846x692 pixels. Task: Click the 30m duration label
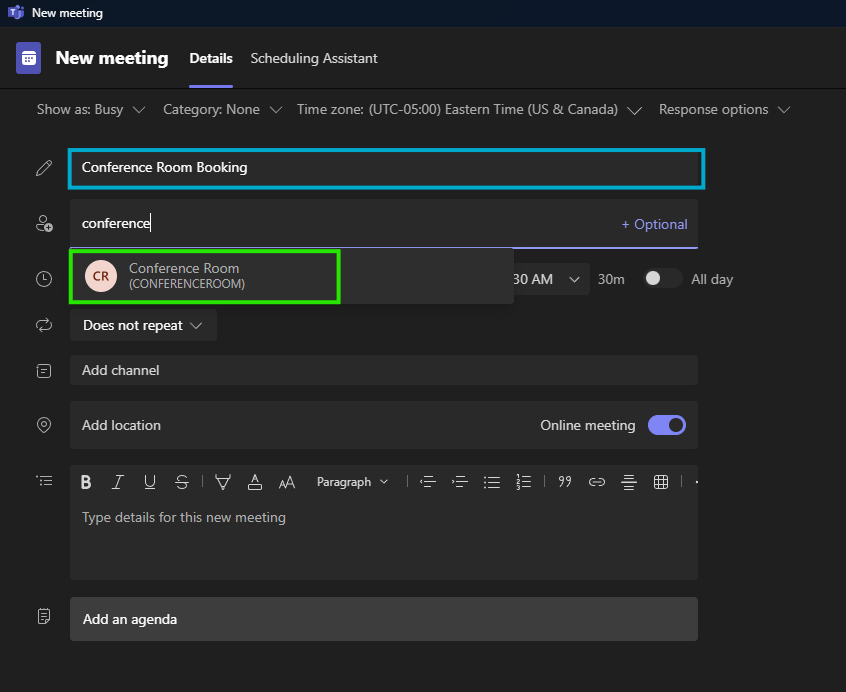(611, 279)
